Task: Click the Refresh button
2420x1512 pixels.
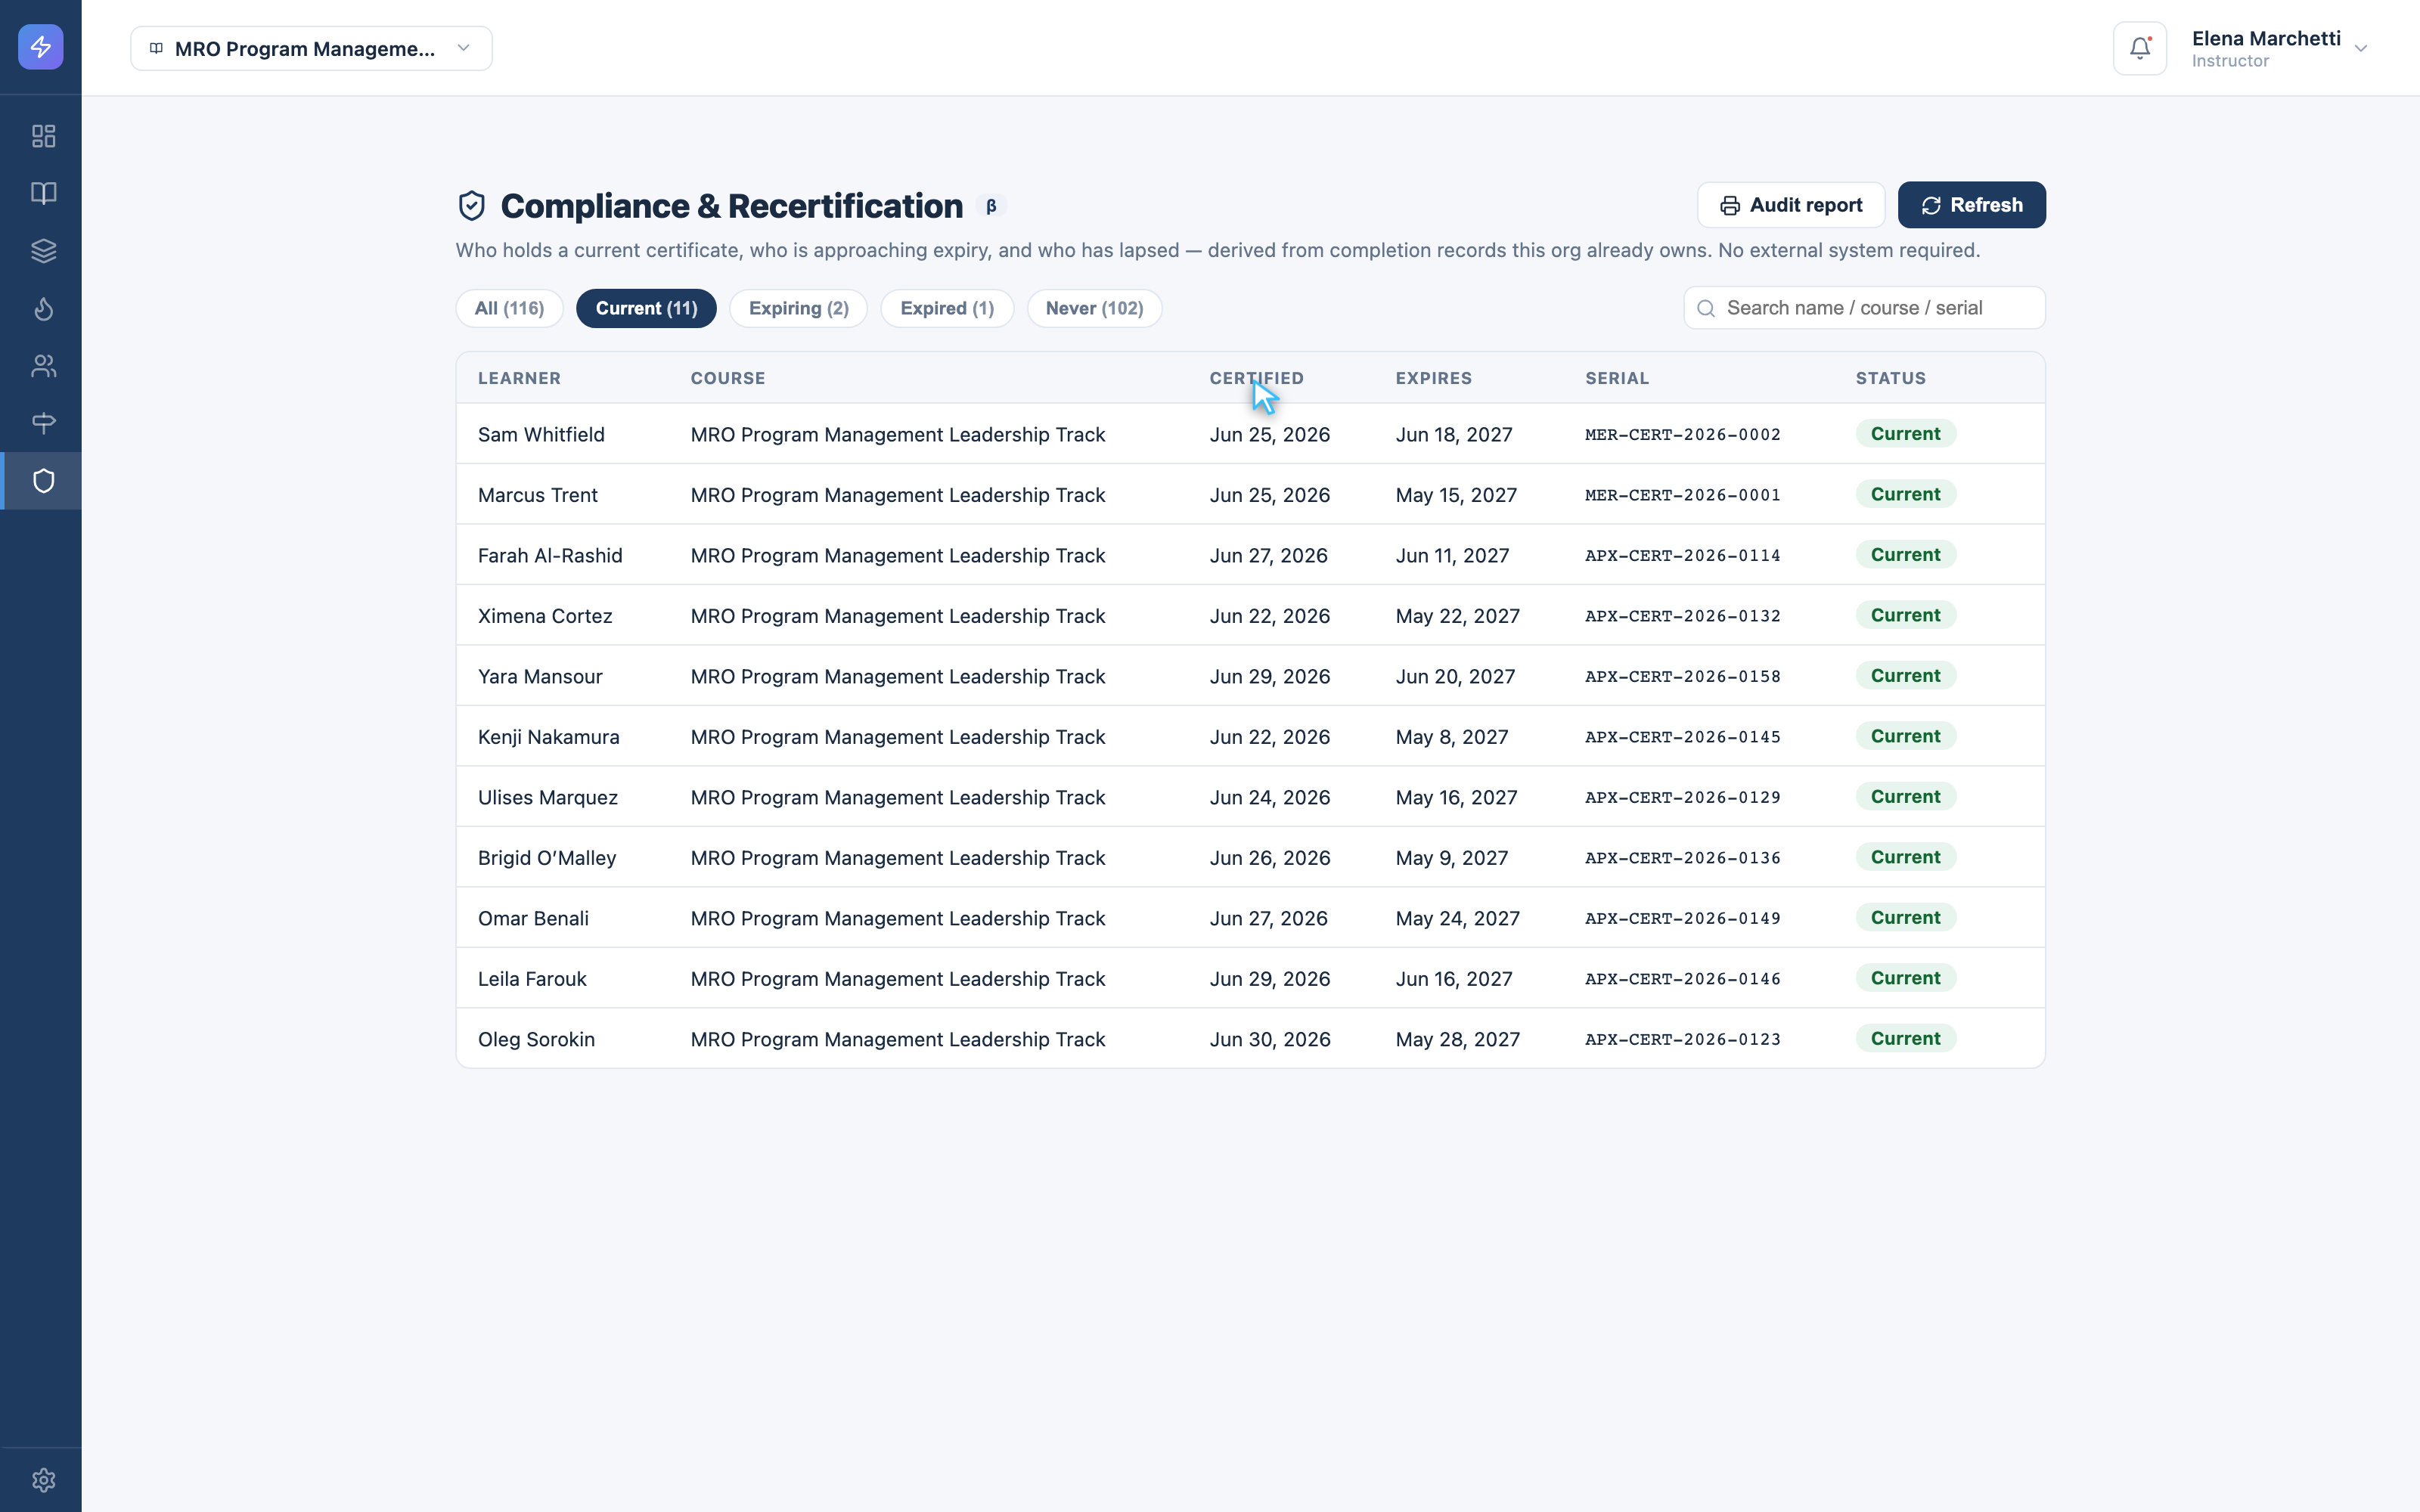Action: 1972,205
